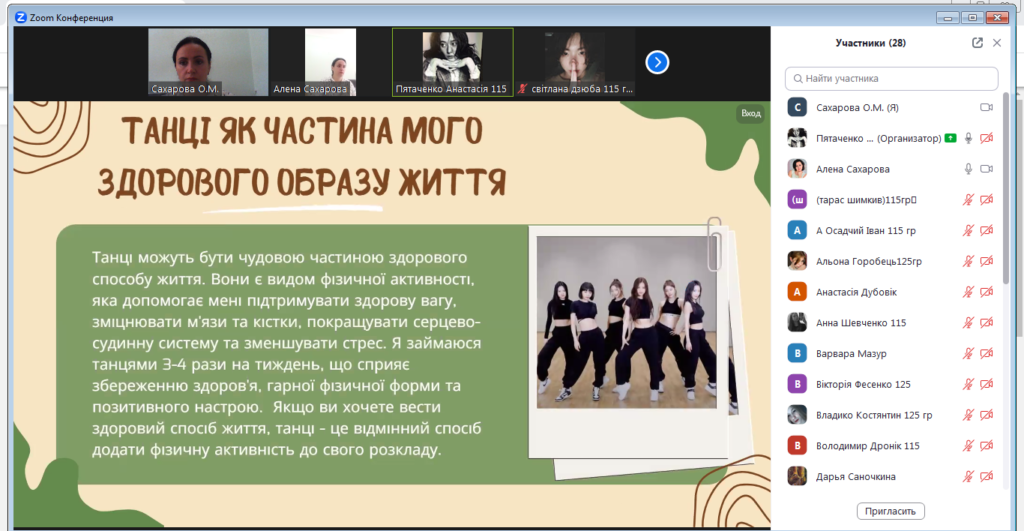Click muted mic icon for Анна Шевченко

pyautogui.click(x=968, y=322)
